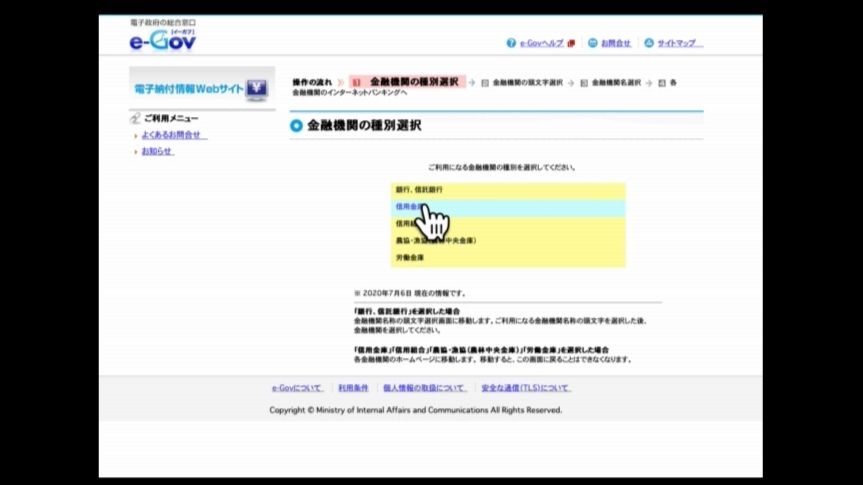Image resolution: width=863 pixels, height=485 pixels.
Task: Open 個人情報の取扱について footer link
Action: [424, 388]
